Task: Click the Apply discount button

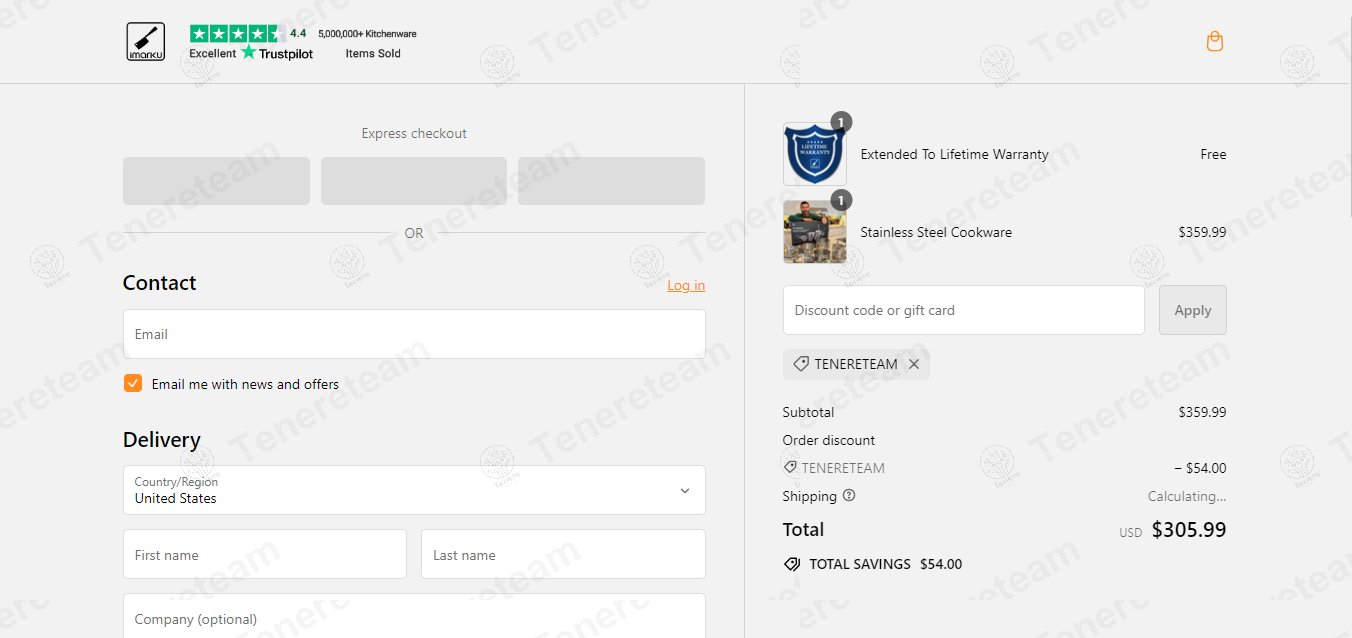Action: pos(1193,310)
